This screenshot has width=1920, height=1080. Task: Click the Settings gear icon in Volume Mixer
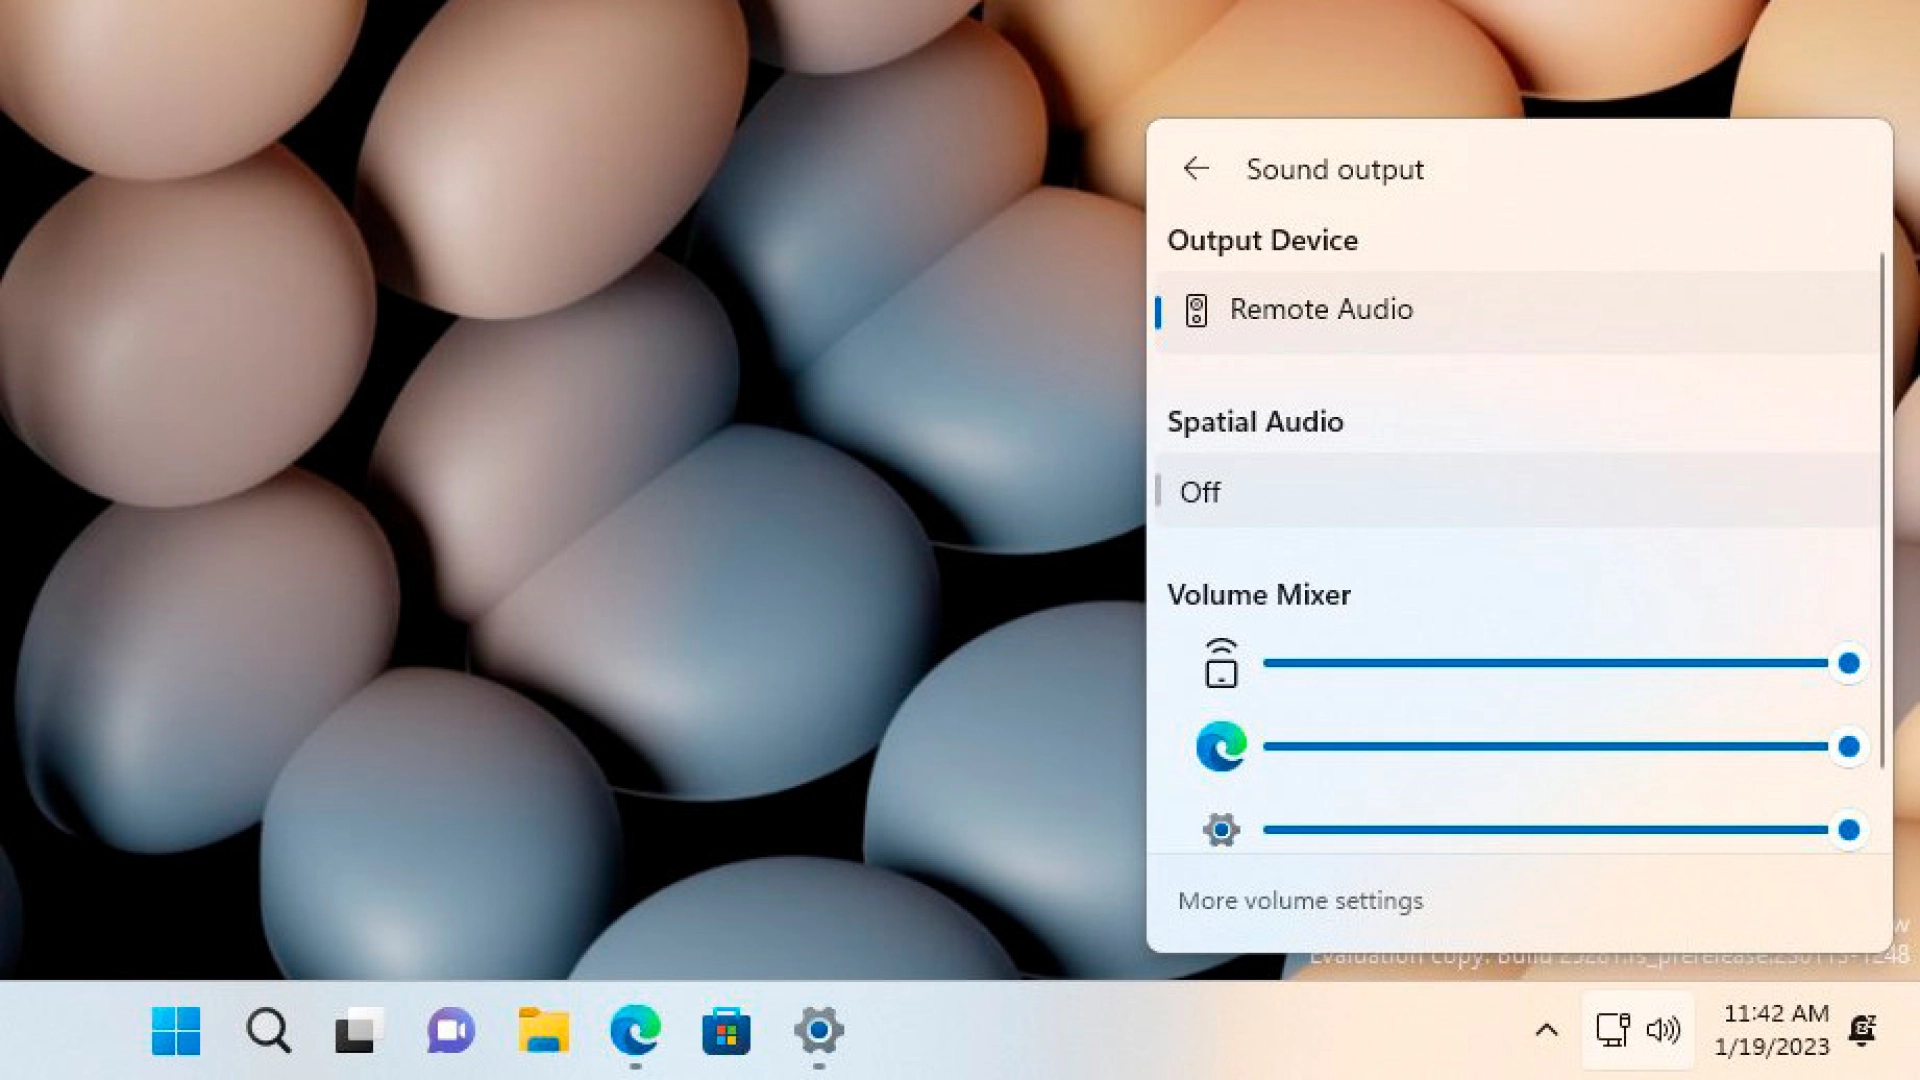1221,829
